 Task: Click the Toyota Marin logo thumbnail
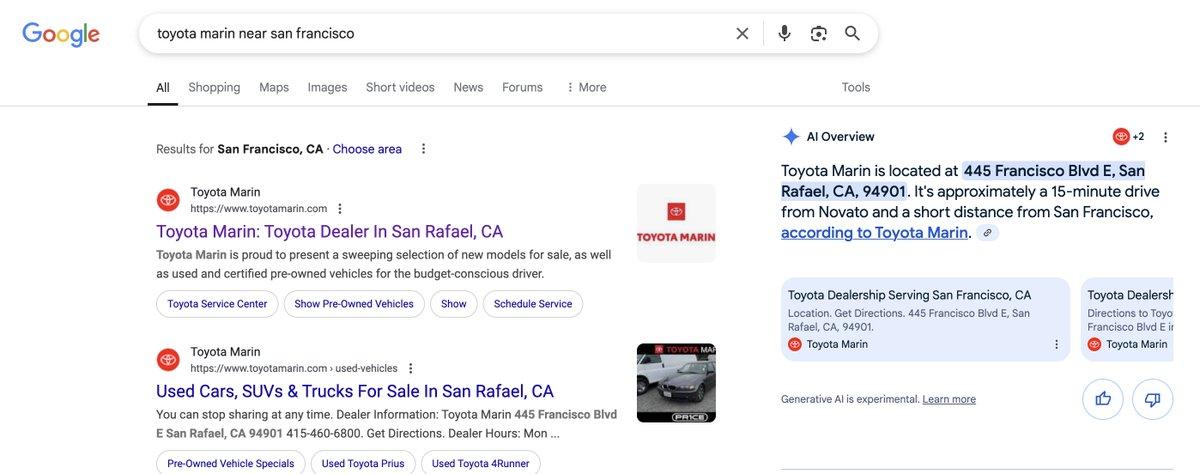click(x=676, y=223)
